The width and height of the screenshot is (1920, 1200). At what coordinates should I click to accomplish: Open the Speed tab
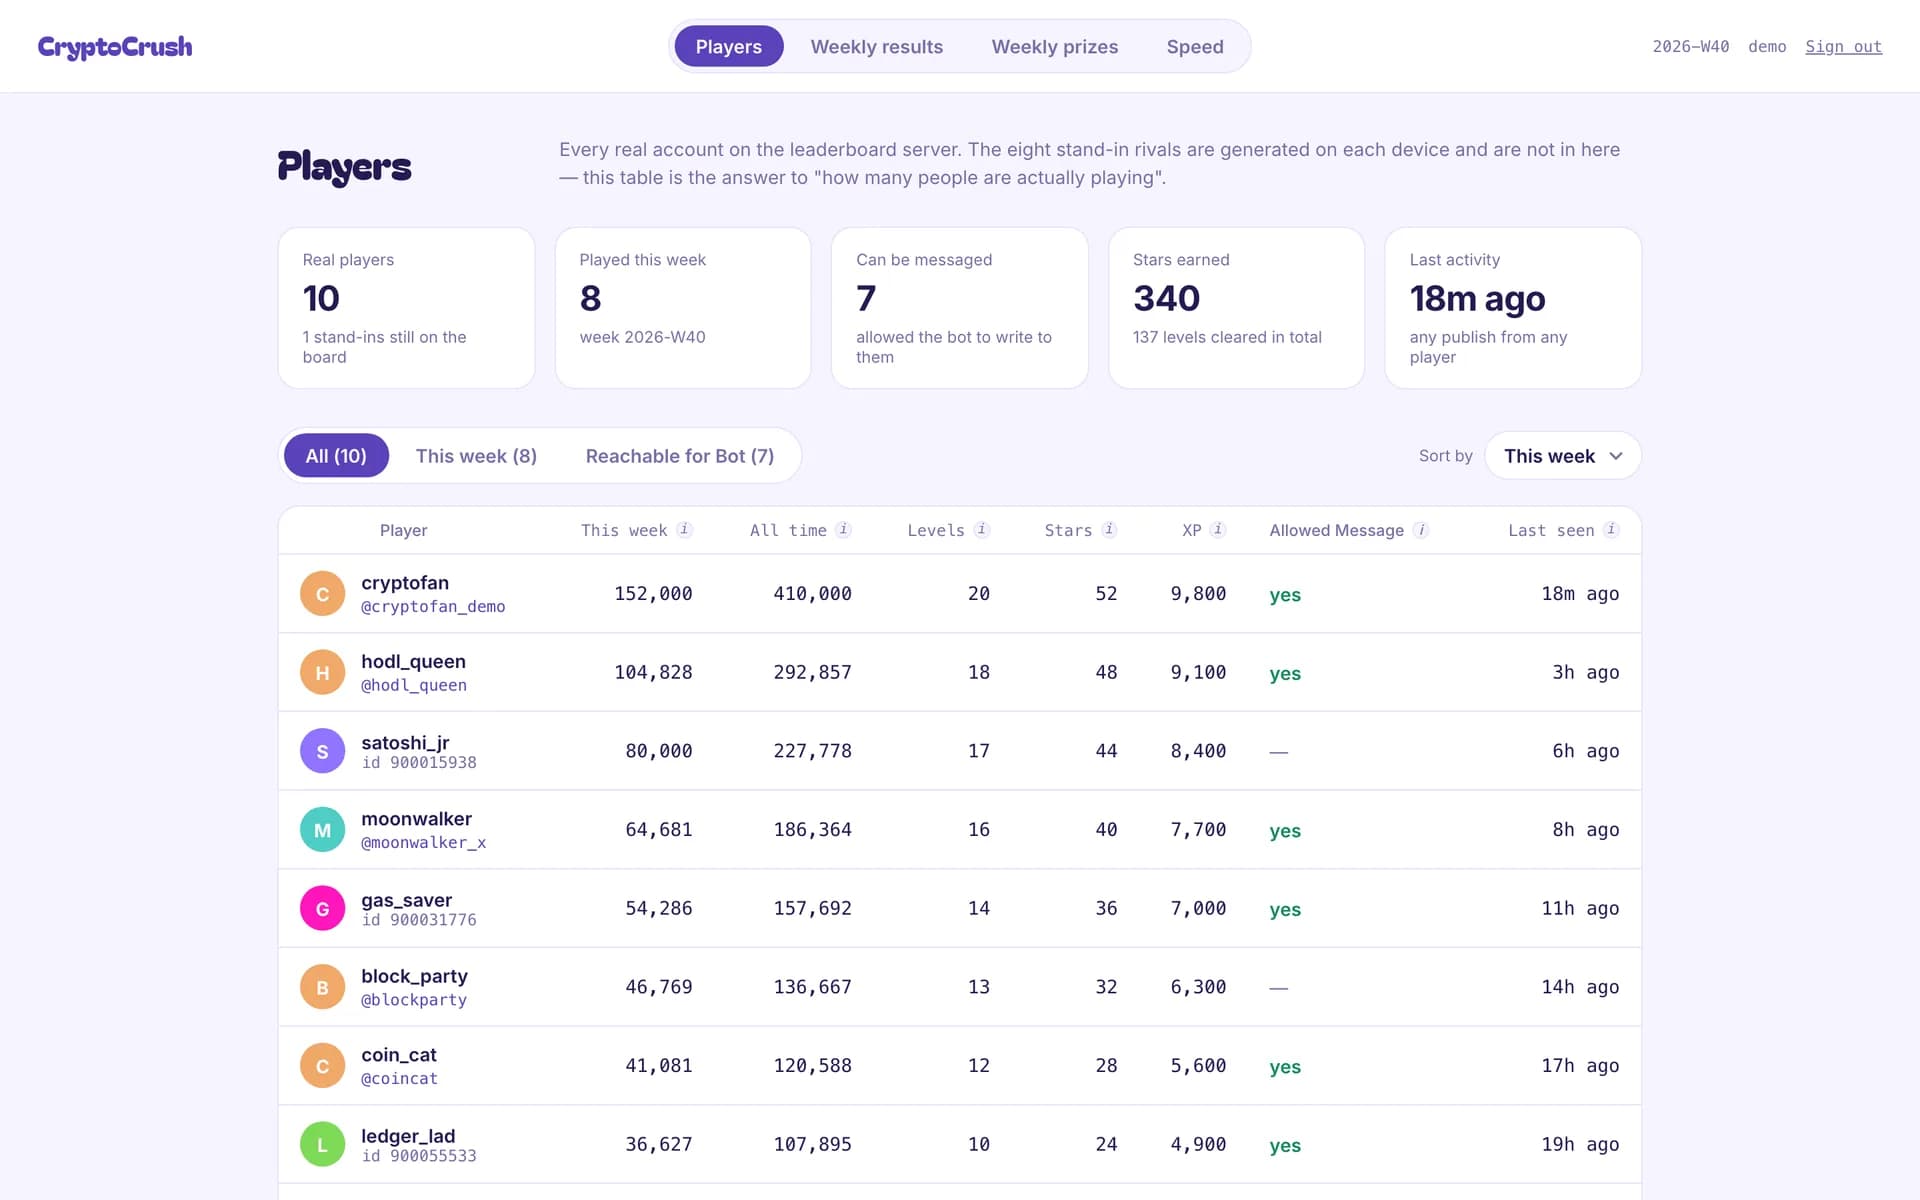1195,46
